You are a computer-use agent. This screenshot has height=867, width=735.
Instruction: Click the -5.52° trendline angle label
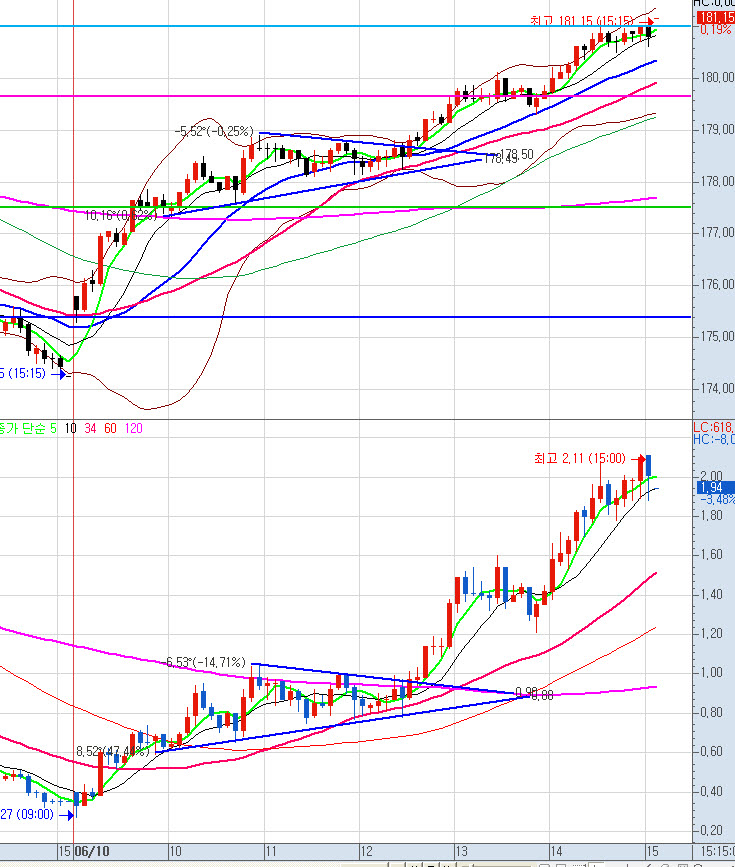coord(212,131)
